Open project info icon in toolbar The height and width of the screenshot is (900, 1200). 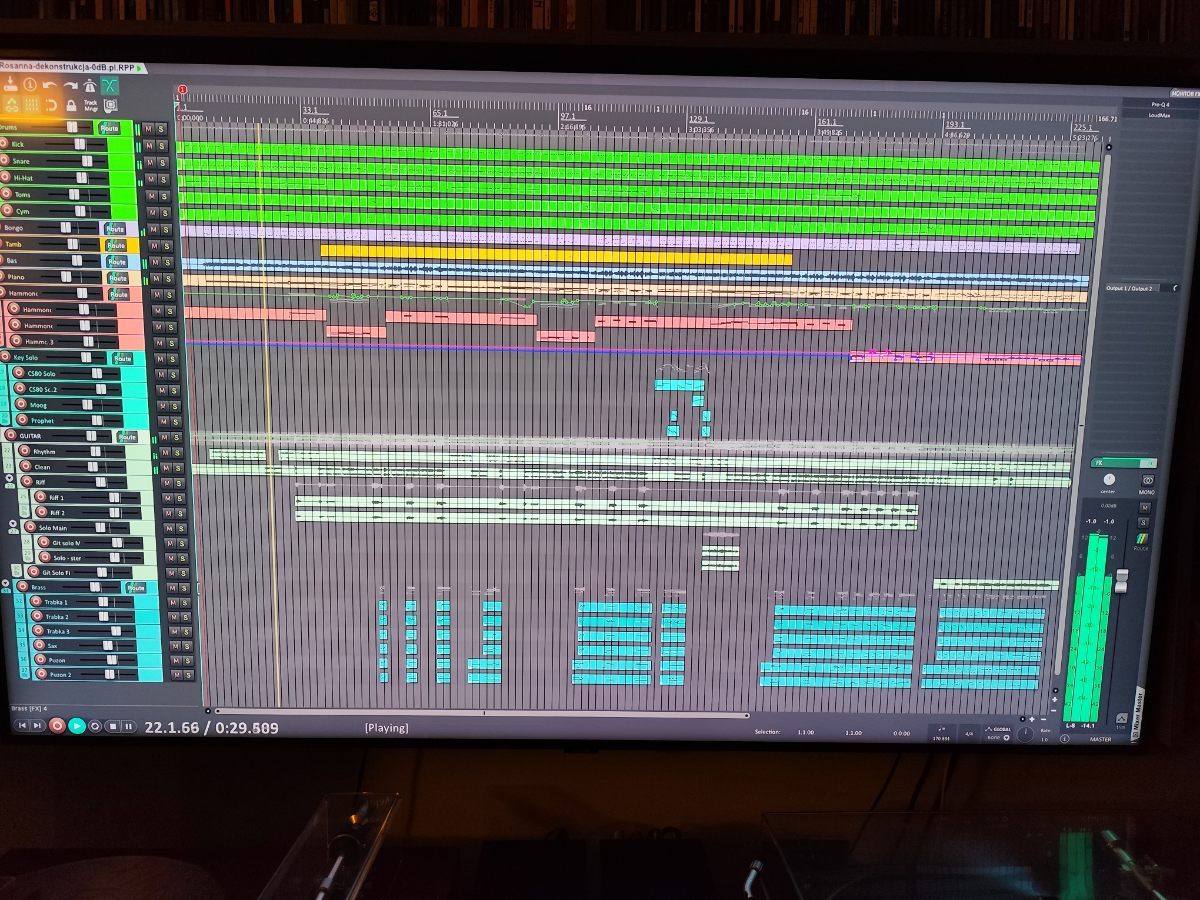(30, 85)
